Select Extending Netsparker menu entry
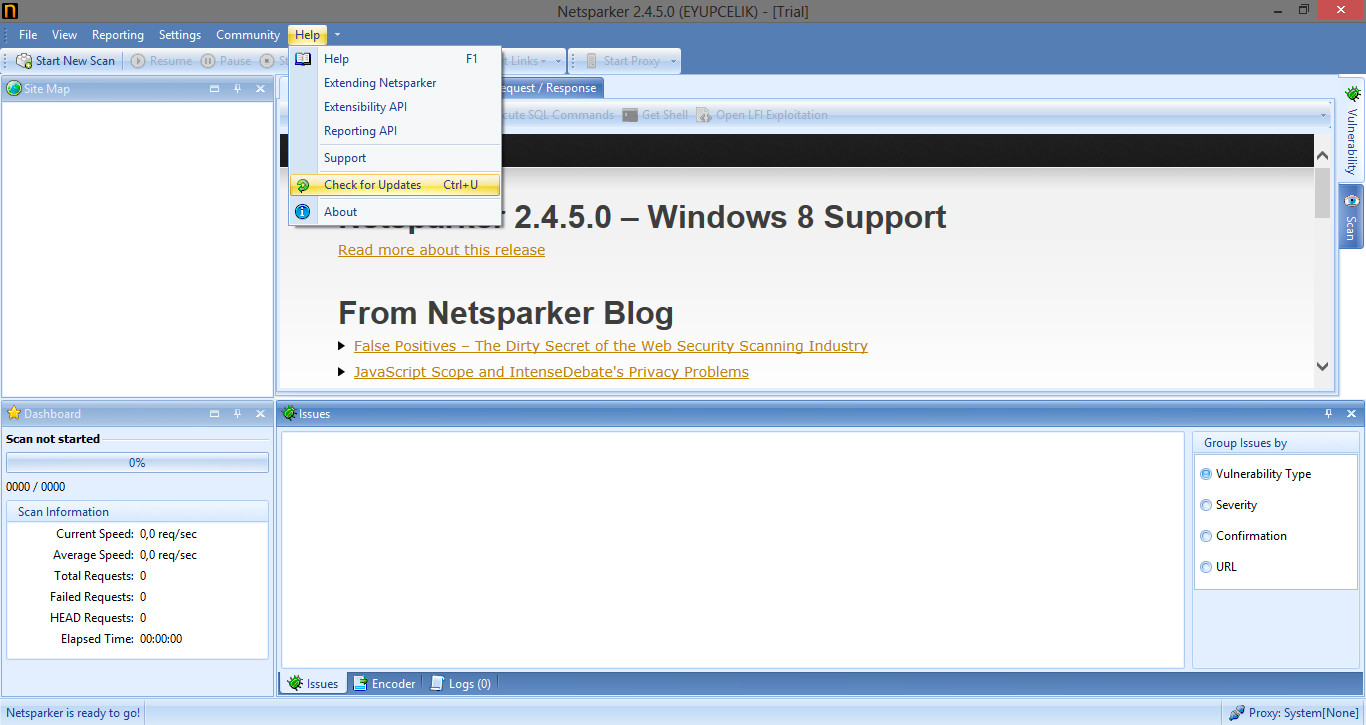Viewport: 1366px width, 725px height. point(395,83)
